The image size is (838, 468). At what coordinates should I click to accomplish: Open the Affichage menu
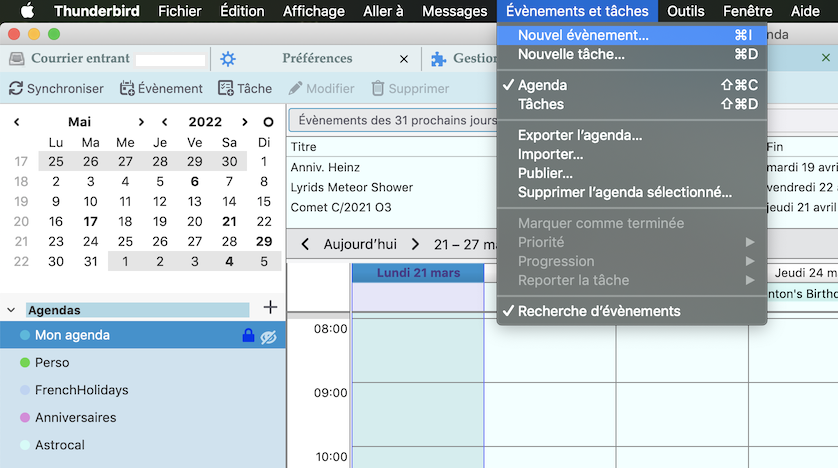click(314, 11)
